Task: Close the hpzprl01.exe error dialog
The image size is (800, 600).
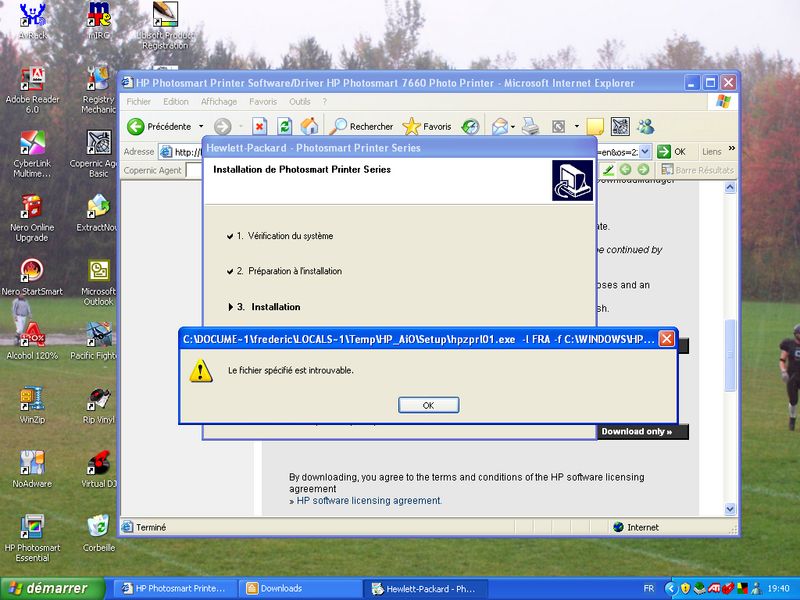Action: point(666,339)
